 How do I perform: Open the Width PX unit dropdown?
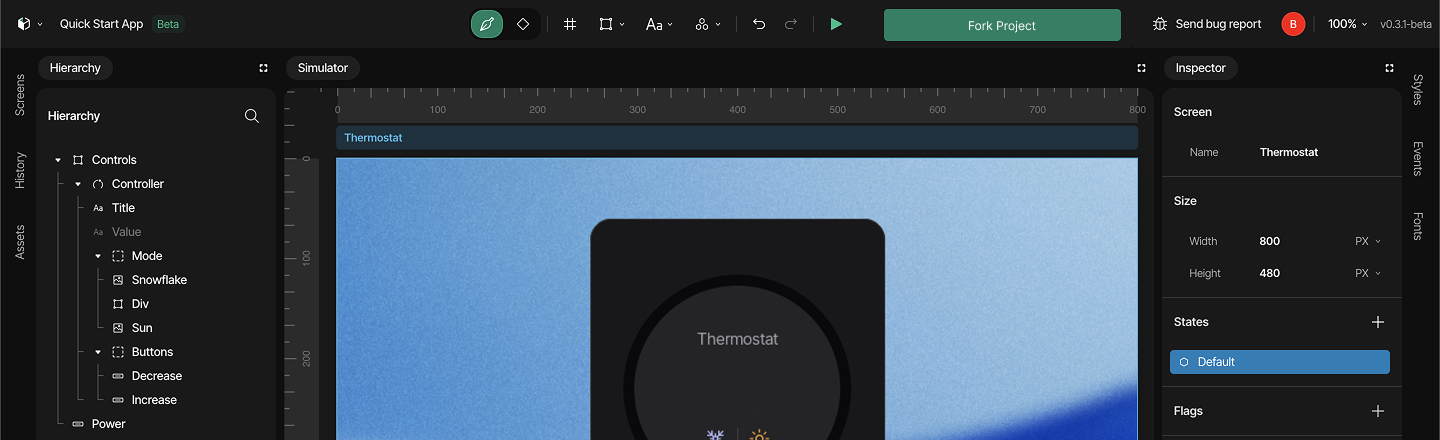1368,241
